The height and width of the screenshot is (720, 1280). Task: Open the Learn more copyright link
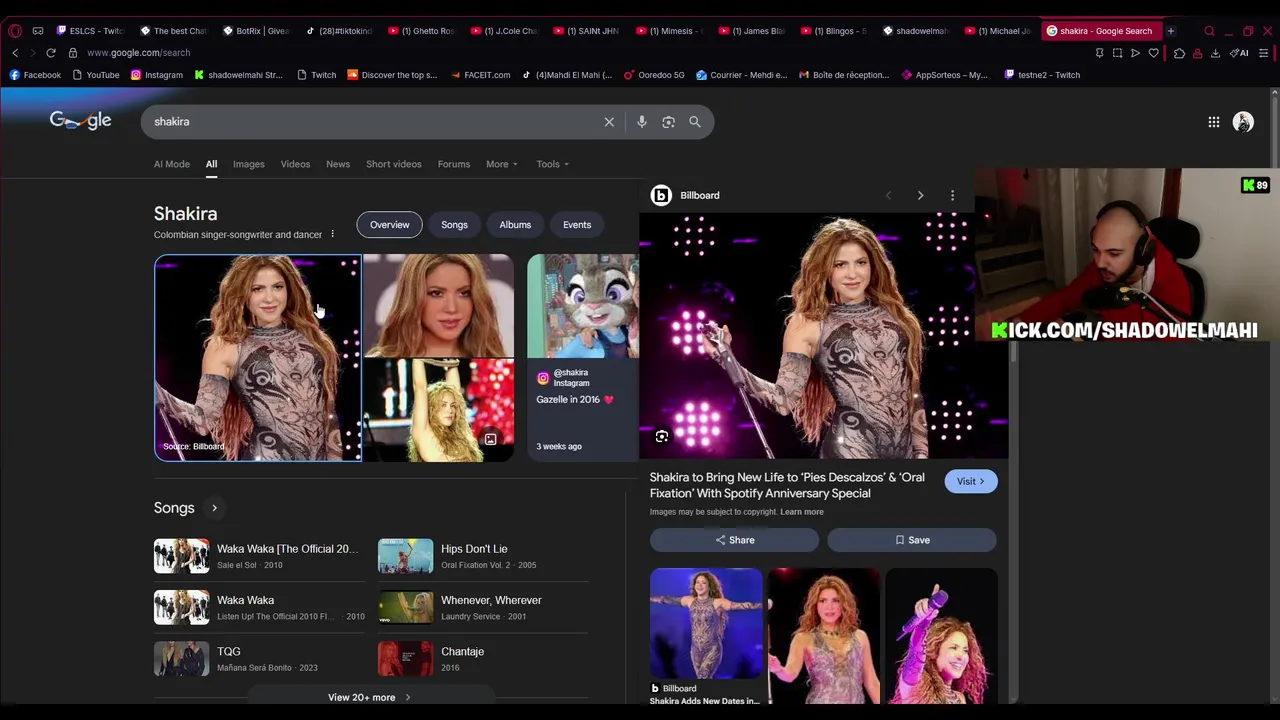pyautogui.click(x=802, y=512)
